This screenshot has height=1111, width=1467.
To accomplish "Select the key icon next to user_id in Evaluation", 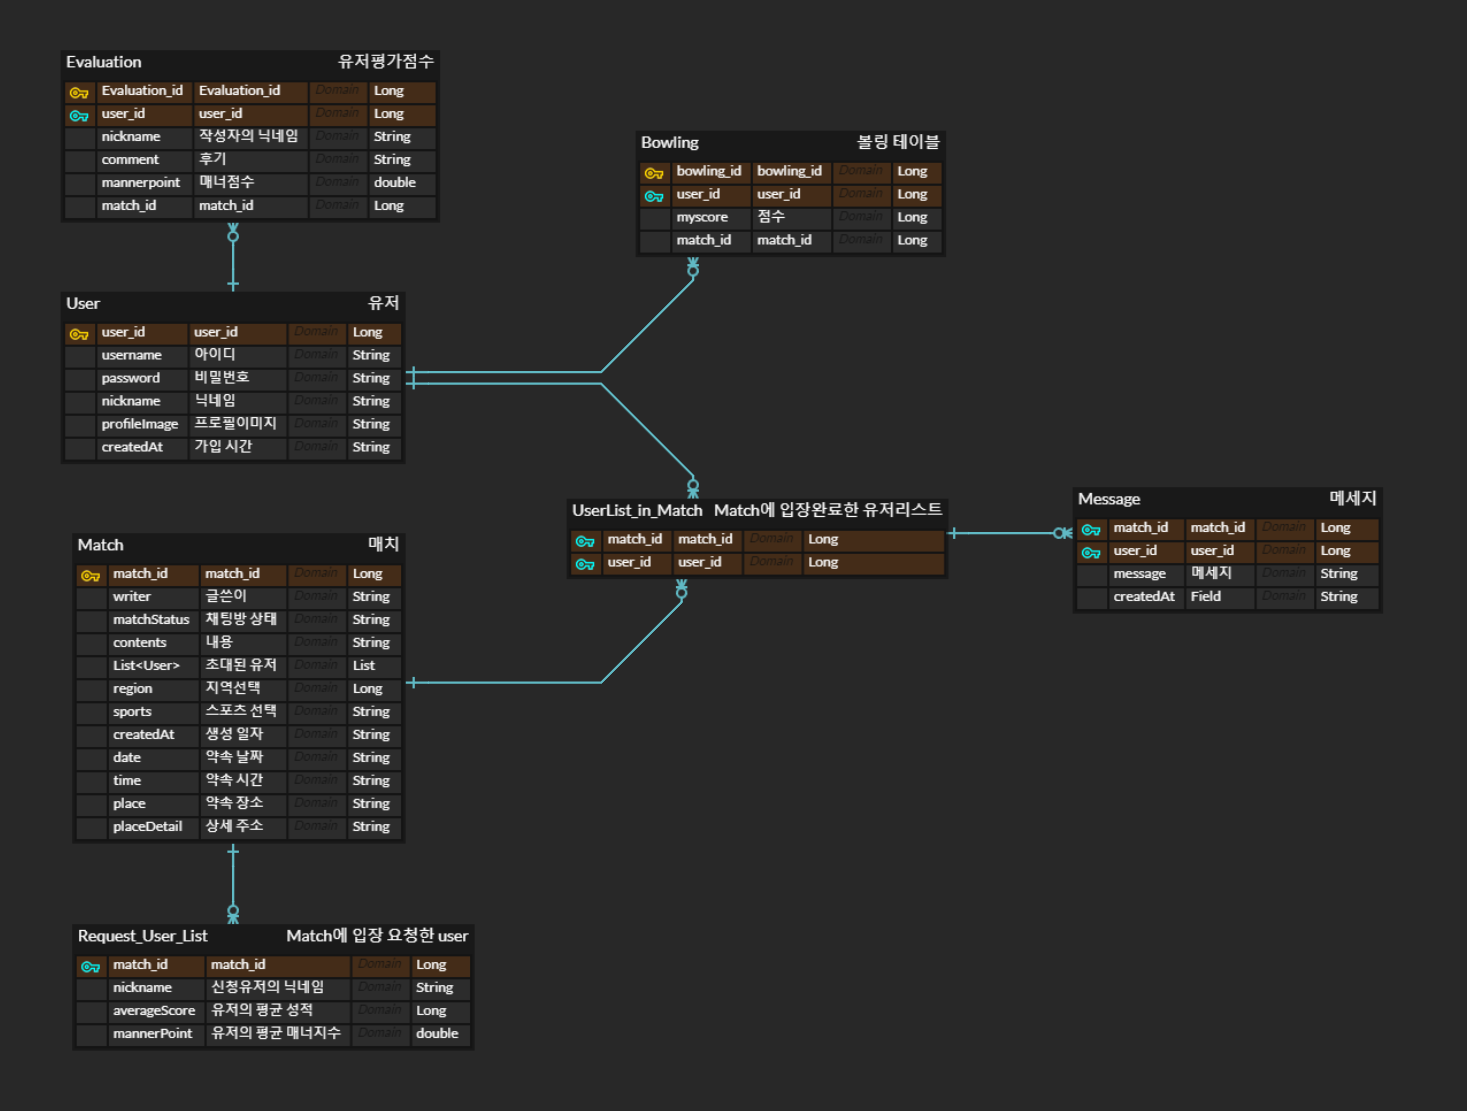I will click(x=80, y=115).
